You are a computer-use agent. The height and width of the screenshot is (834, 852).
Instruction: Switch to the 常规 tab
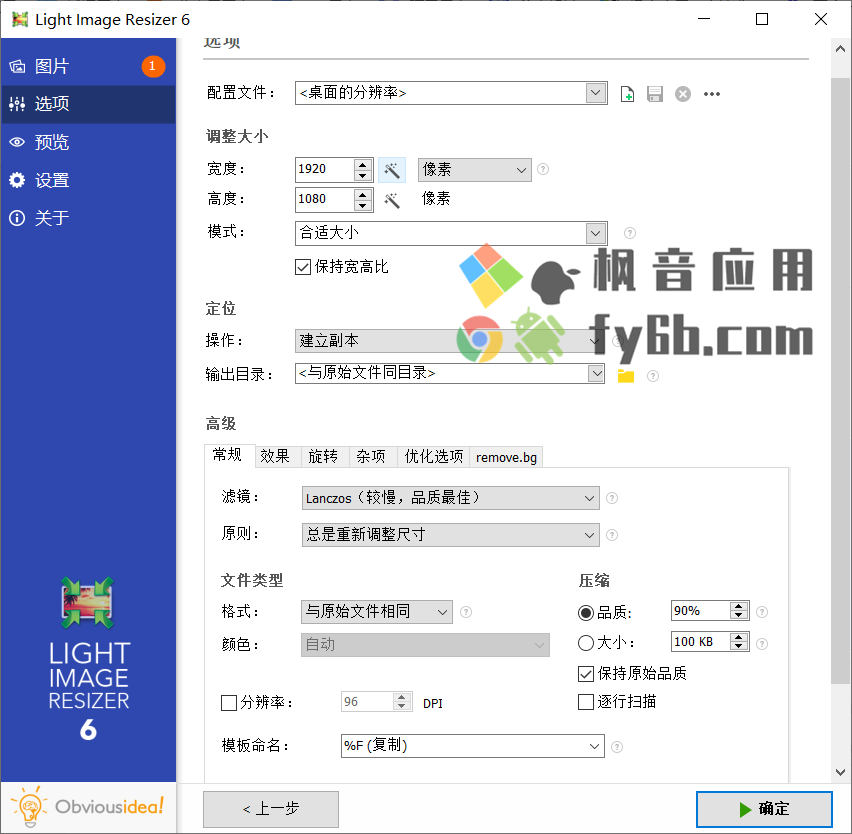point(228,455)
